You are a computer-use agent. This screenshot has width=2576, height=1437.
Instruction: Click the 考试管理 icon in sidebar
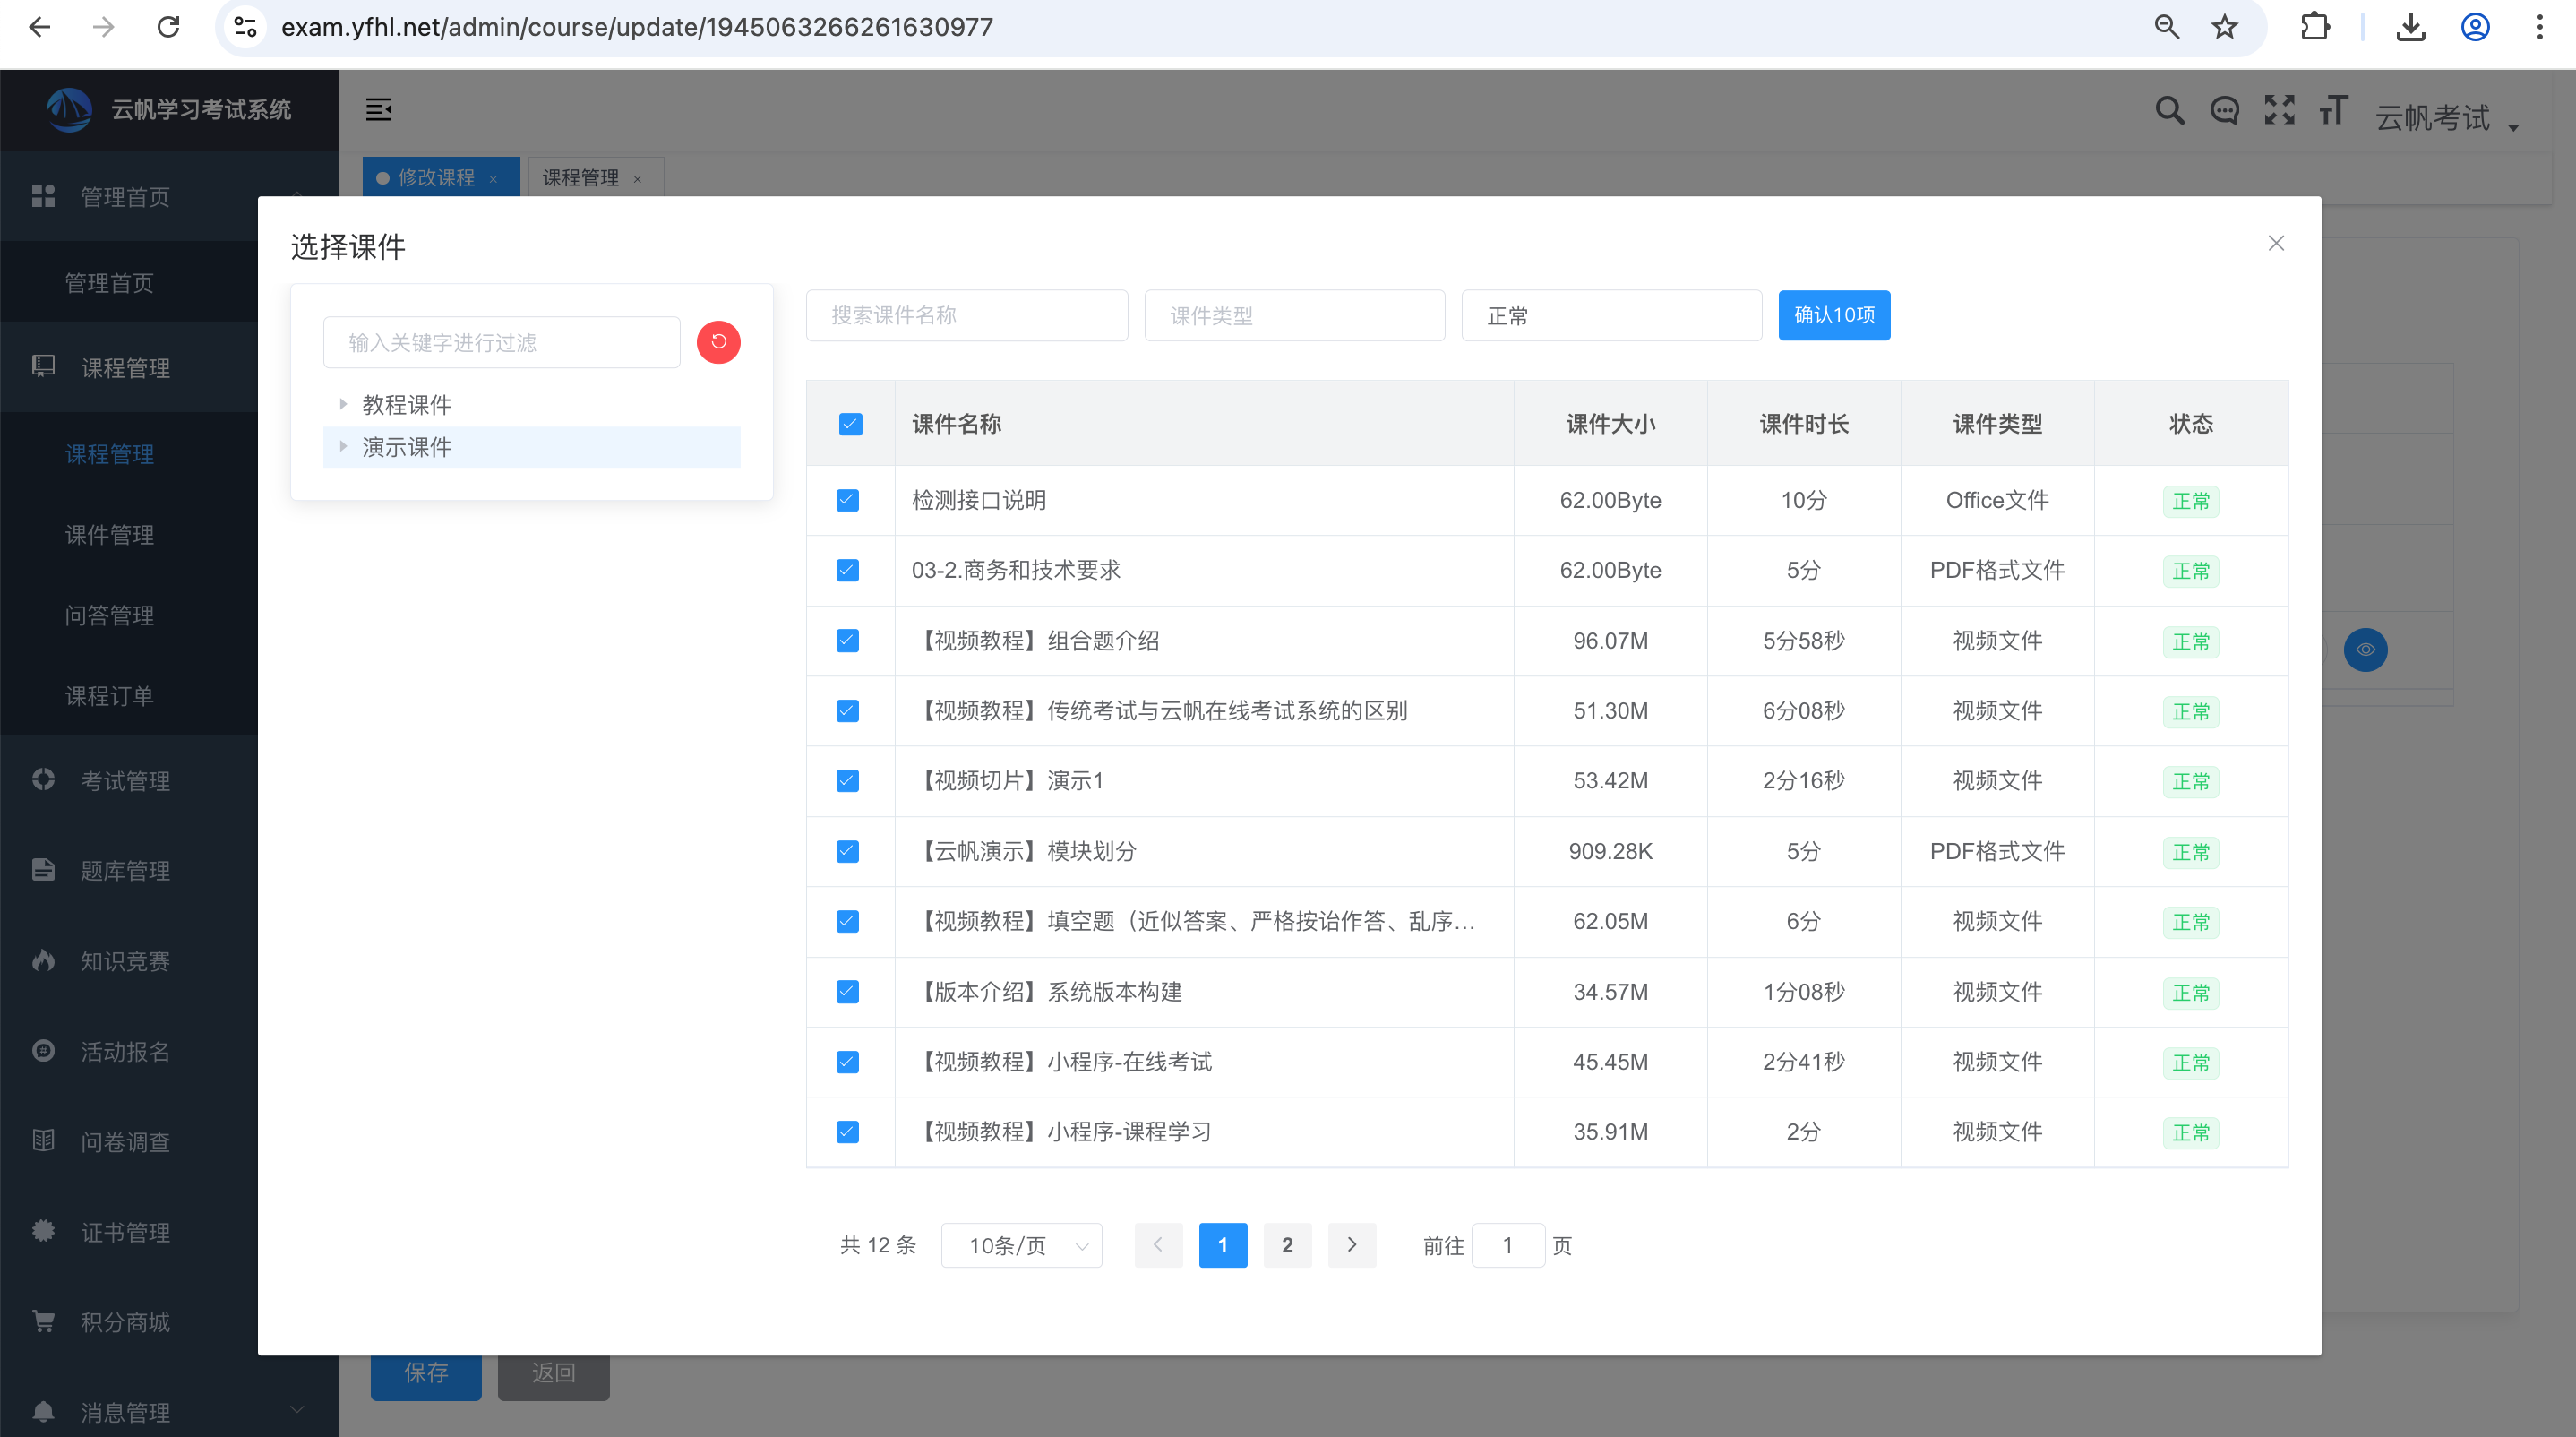point(43,779)
